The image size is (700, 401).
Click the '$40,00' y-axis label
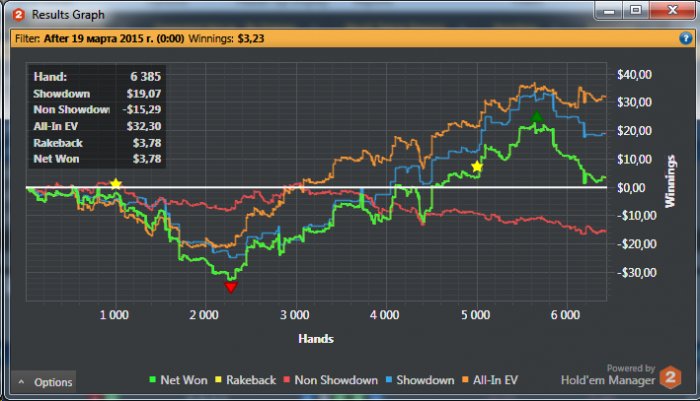point(634,75)
